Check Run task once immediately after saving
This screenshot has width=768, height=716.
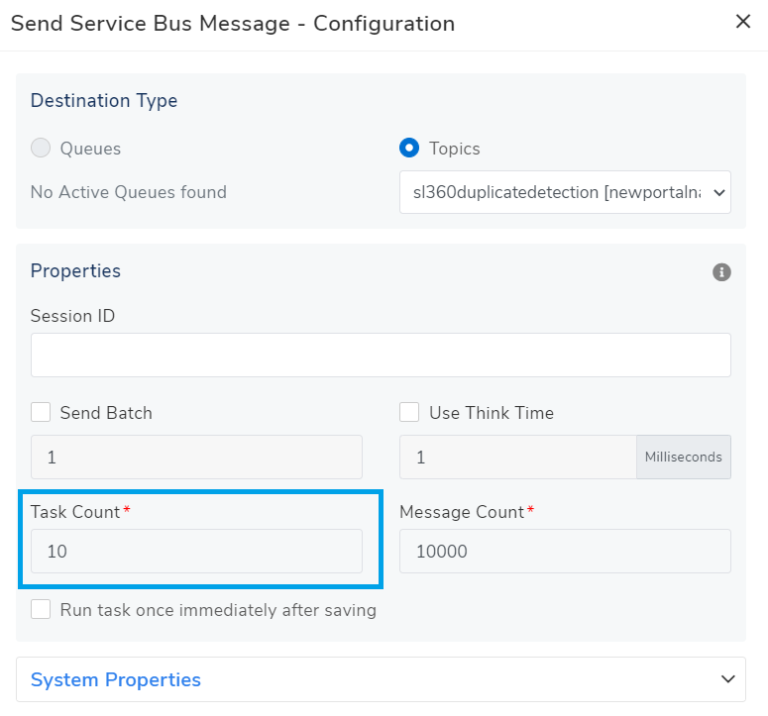click(x=41, y=609)
